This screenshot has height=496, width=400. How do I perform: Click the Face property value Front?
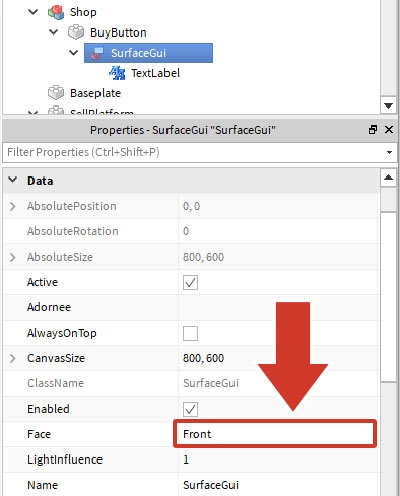click(x=275, y=434)
